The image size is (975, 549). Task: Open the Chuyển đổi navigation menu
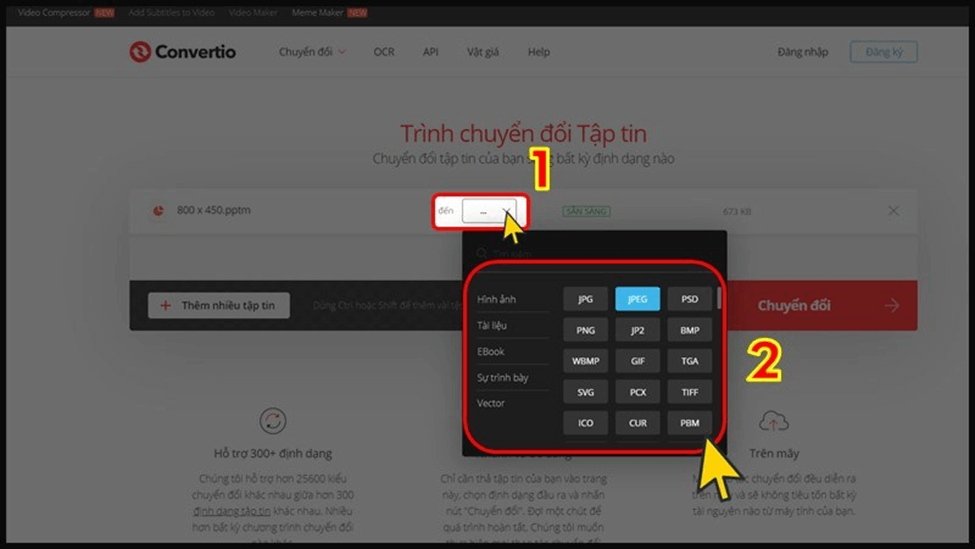pos(312,52)
